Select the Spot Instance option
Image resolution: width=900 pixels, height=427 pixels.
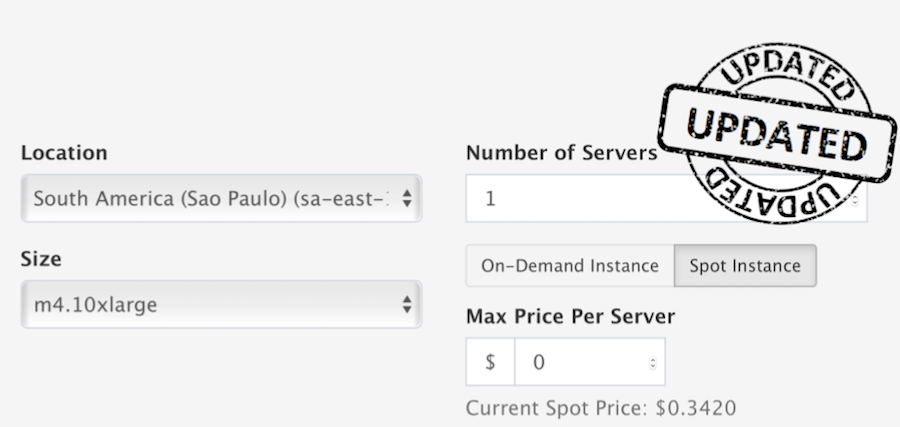coord(745,266)
